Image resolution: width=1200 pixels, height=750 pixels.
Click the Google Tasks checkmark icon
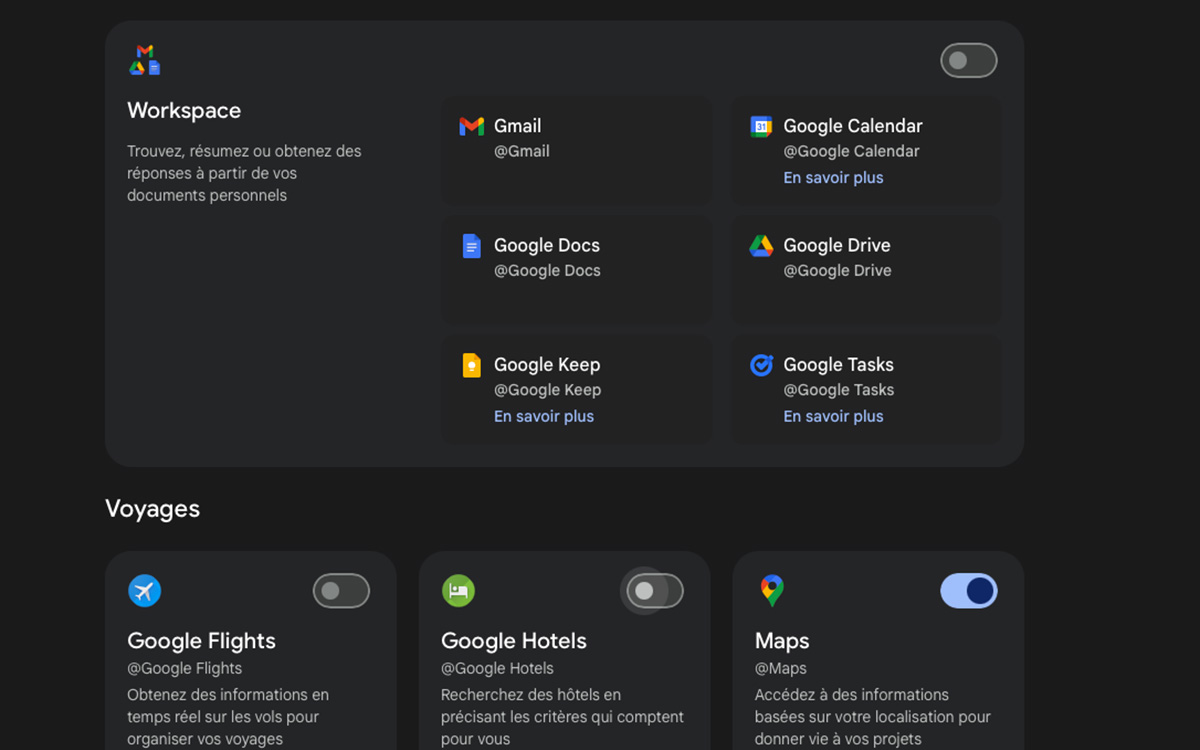coord(761,365)
